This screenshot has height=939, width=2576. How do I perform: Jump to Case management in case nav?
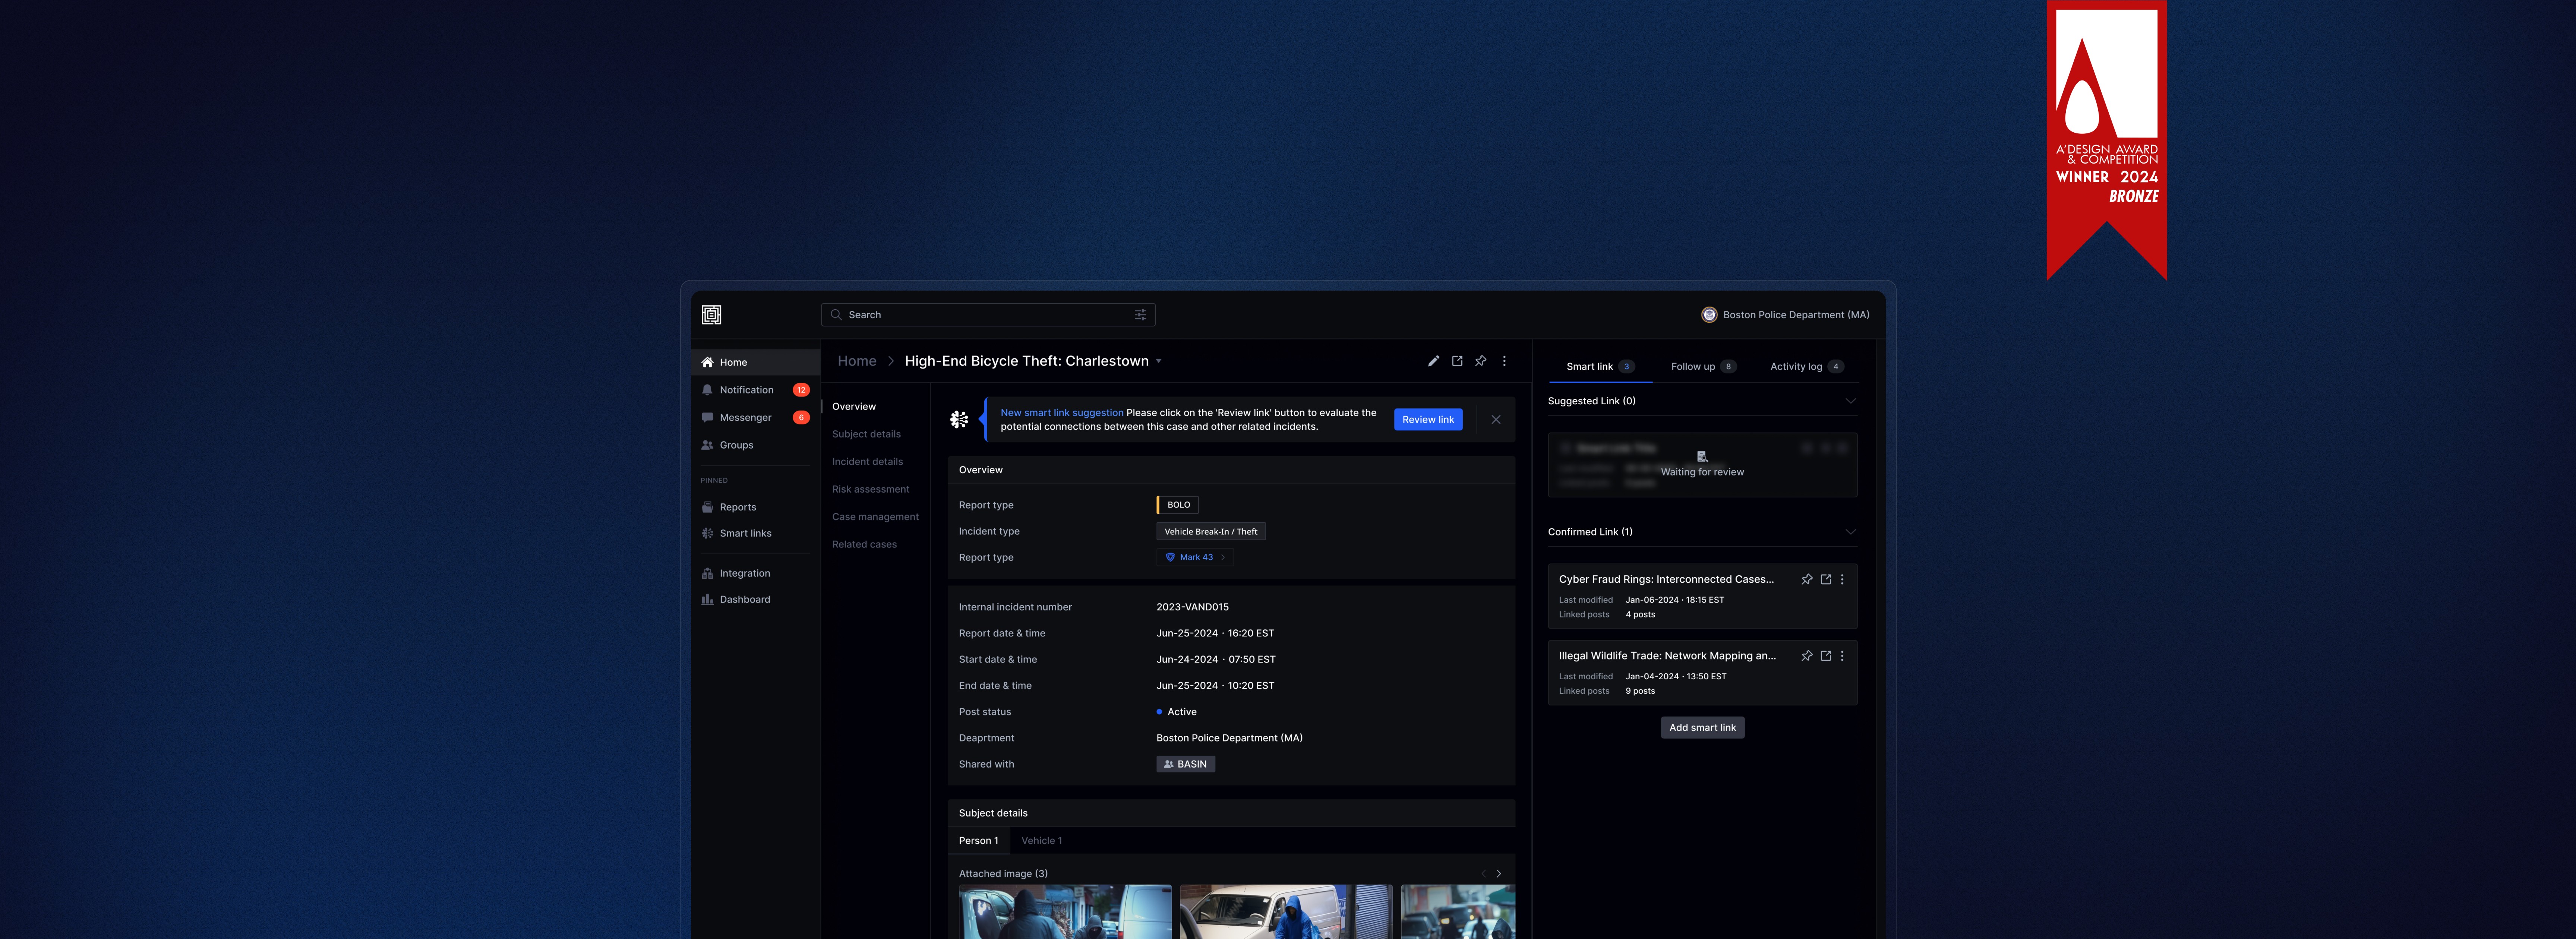pos(875,517)
